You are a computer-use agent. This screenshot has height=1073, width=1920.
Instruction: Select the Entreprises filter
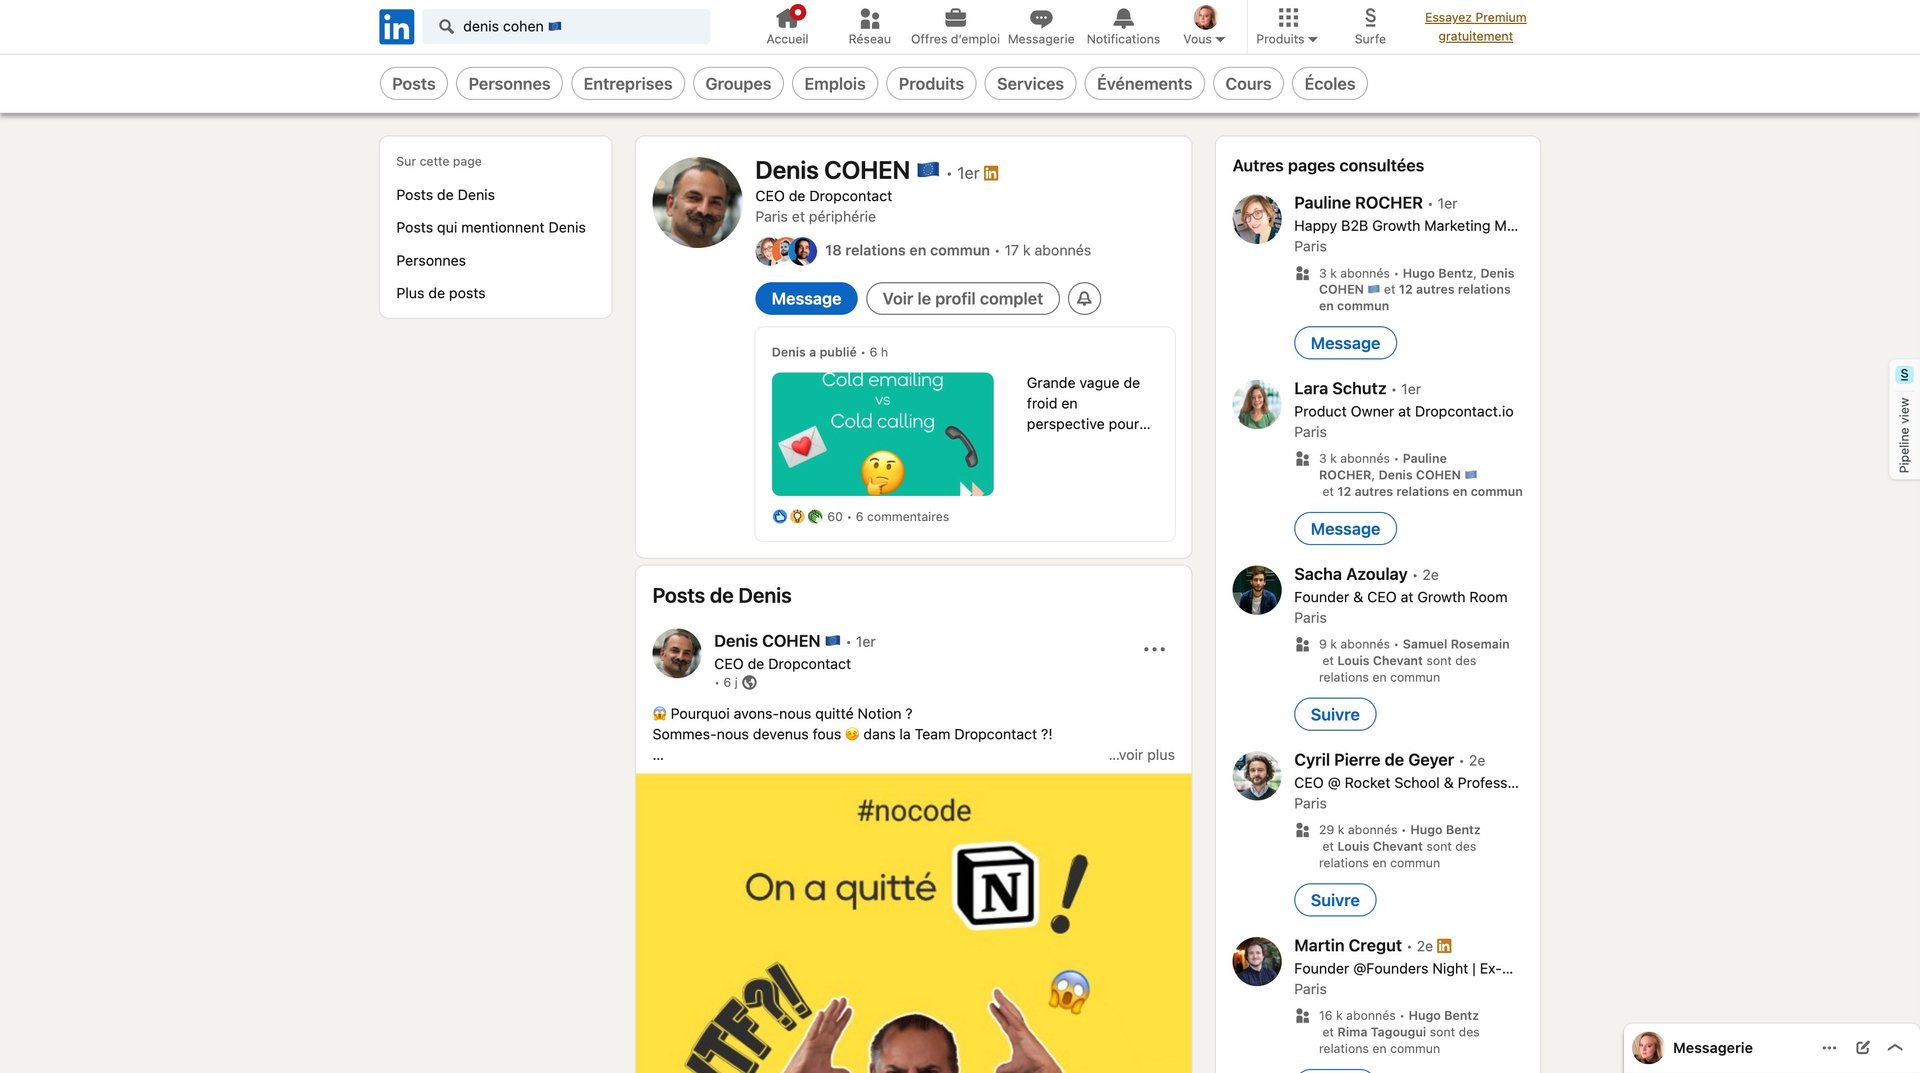628,84
